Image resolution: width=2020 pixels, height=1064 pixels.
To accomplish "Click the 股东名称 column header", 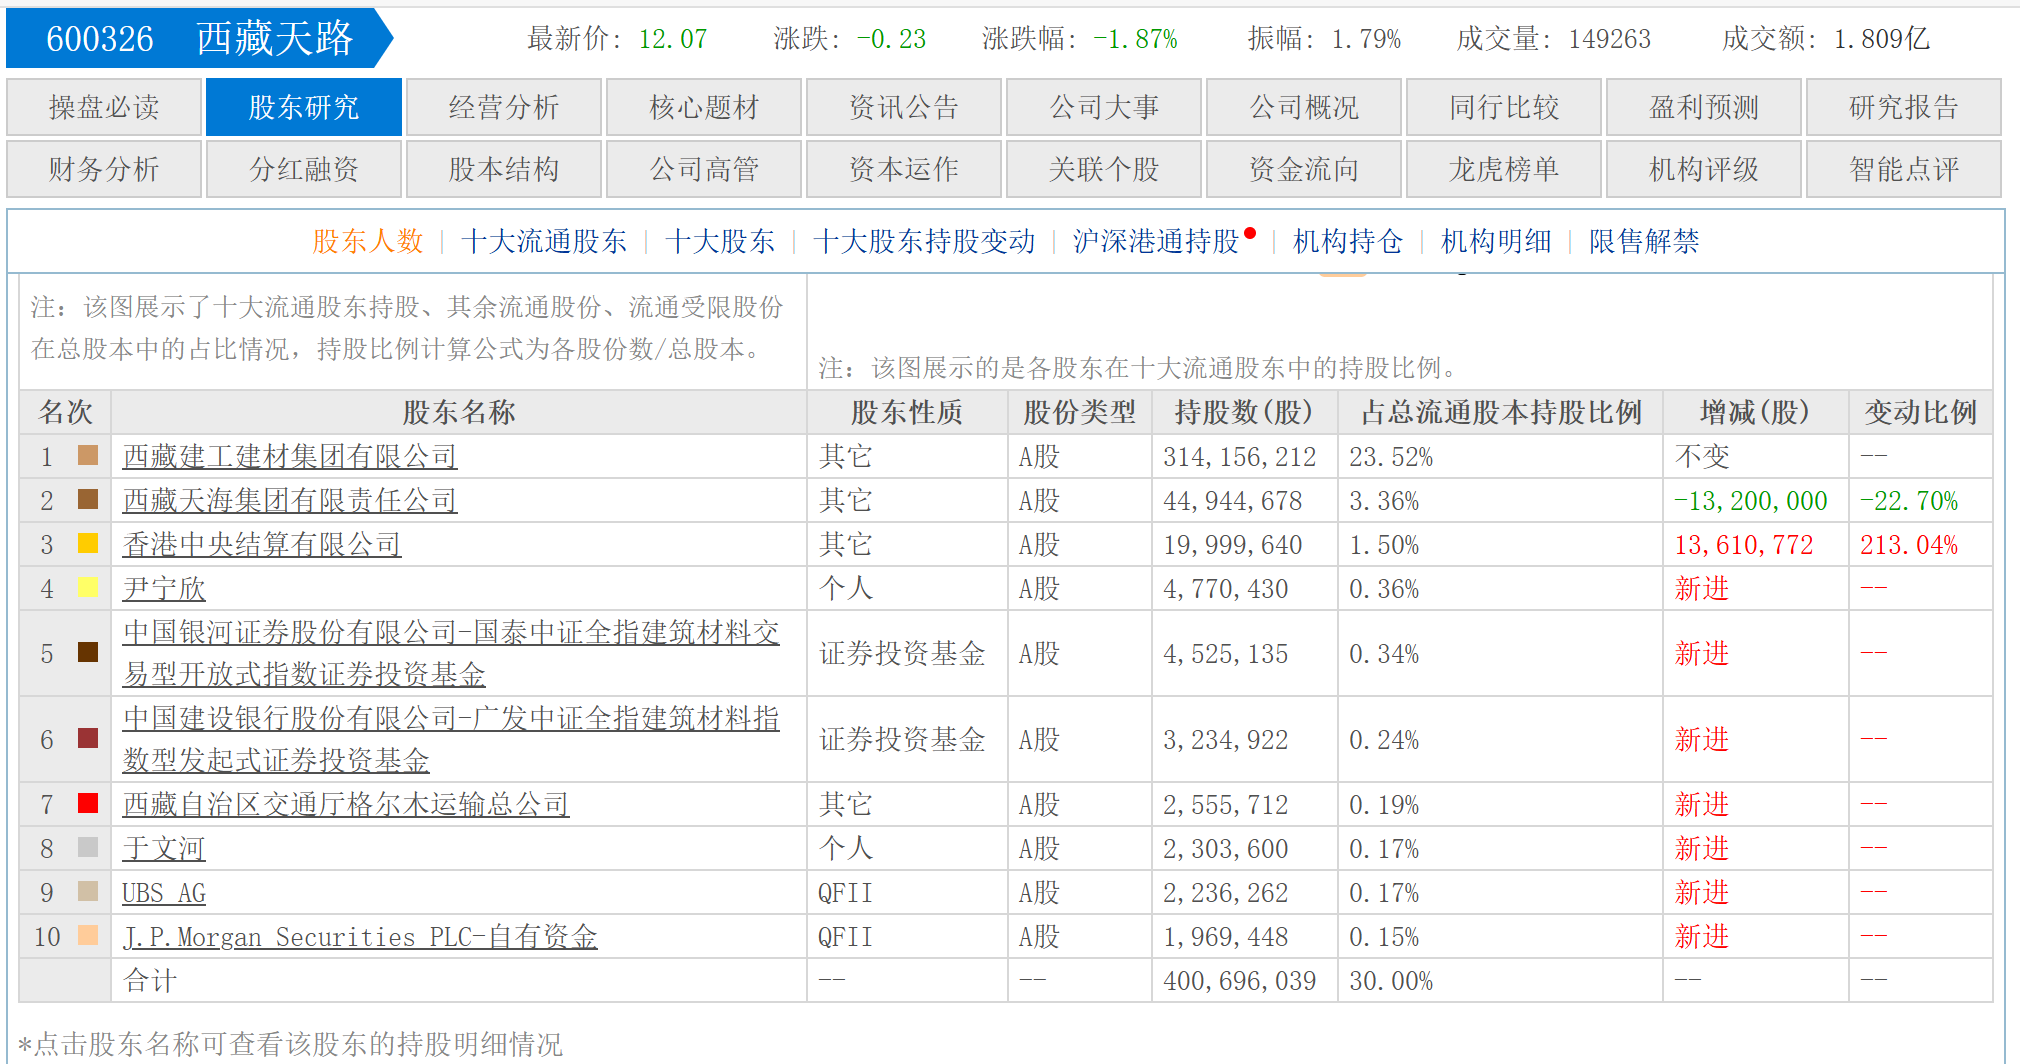I will (459, 412).
